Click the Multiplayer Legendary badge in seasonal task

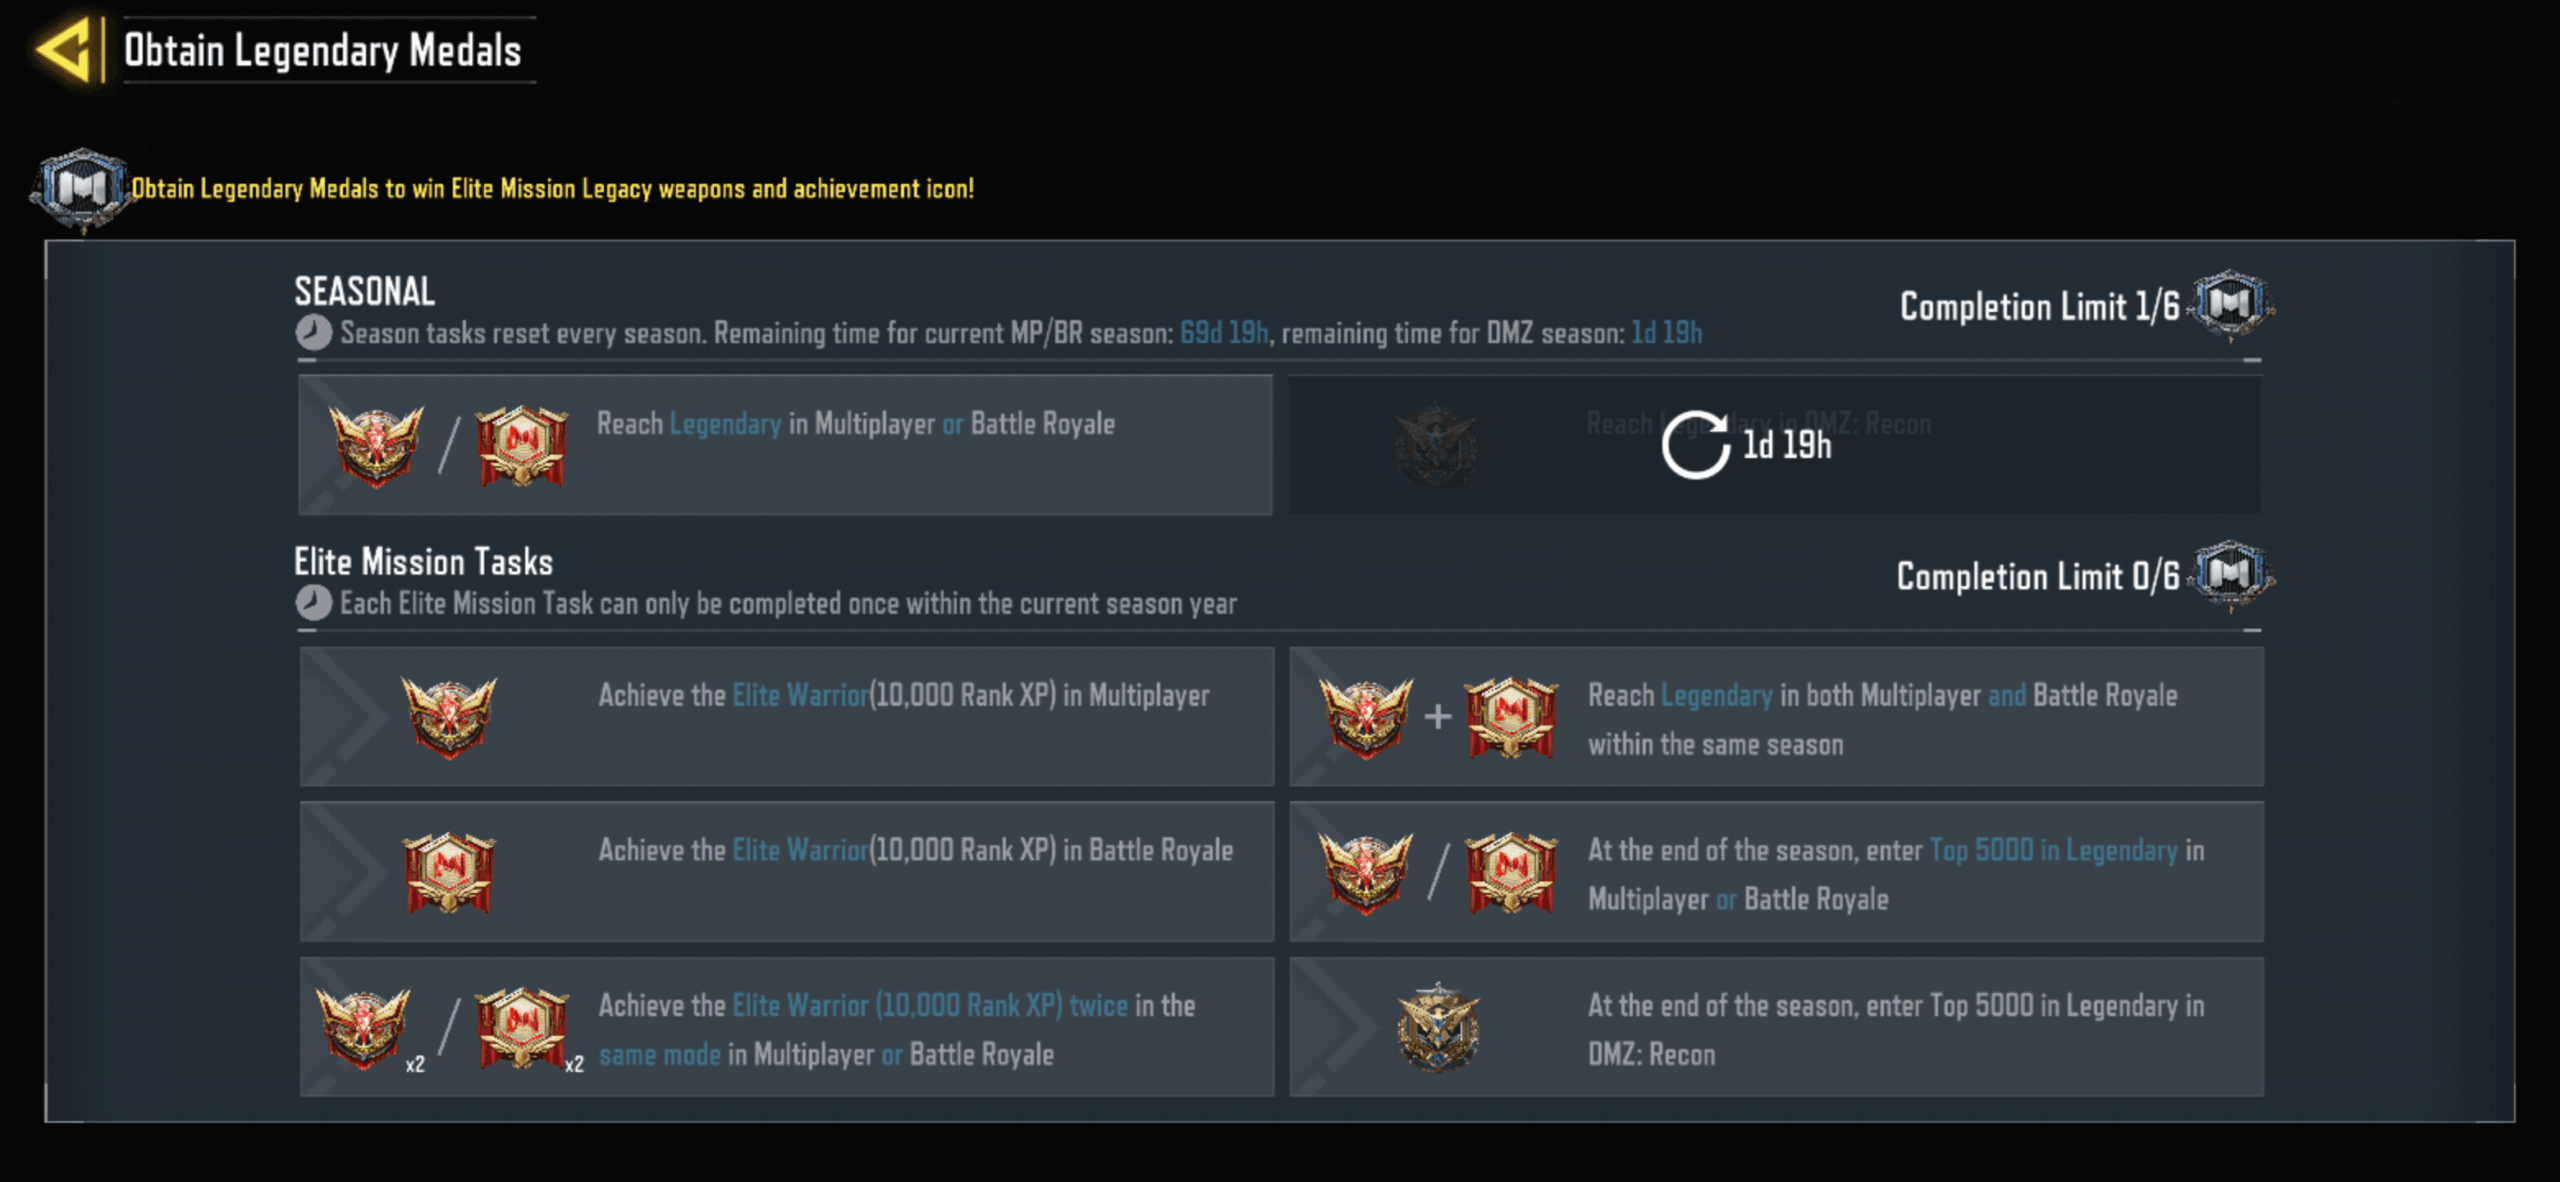point(376,445)
